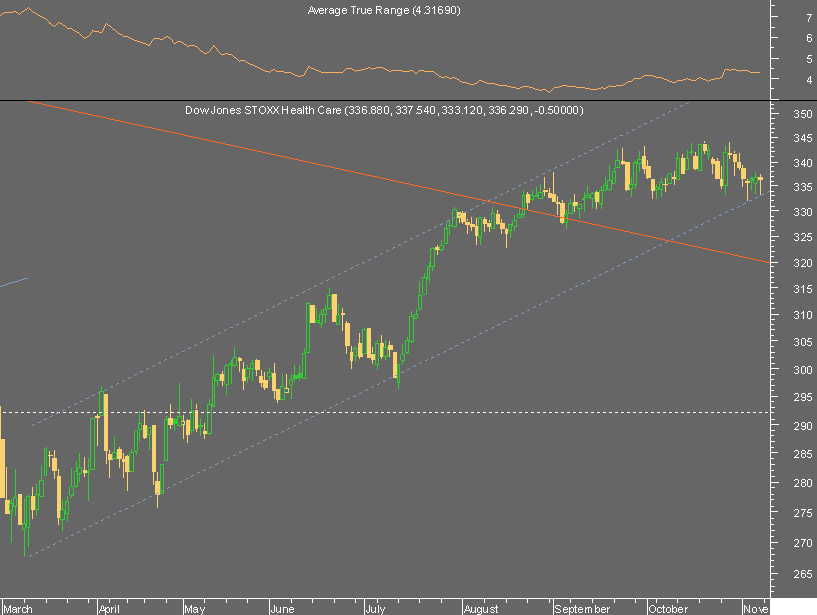This screenshot has height=615, width=817.
Task: Click the July month label
Action: (x=375, y=609)
